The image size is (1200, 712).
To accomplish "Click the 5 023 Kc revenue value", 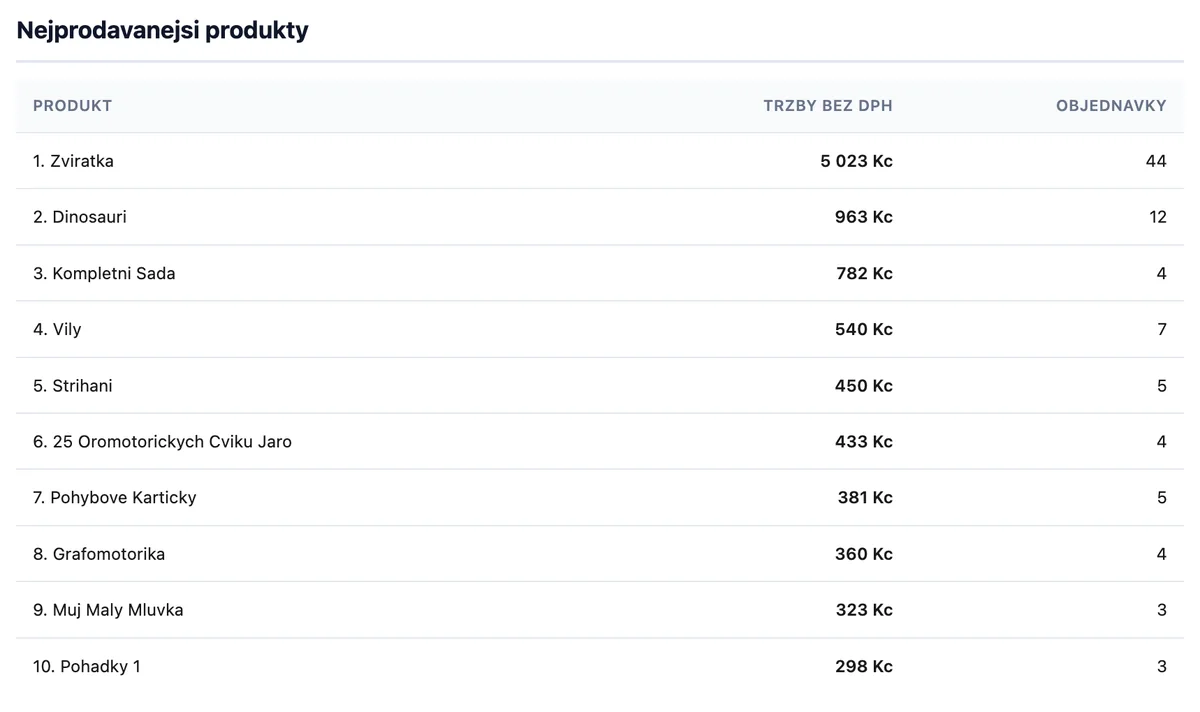I will [x=856, y=161].
